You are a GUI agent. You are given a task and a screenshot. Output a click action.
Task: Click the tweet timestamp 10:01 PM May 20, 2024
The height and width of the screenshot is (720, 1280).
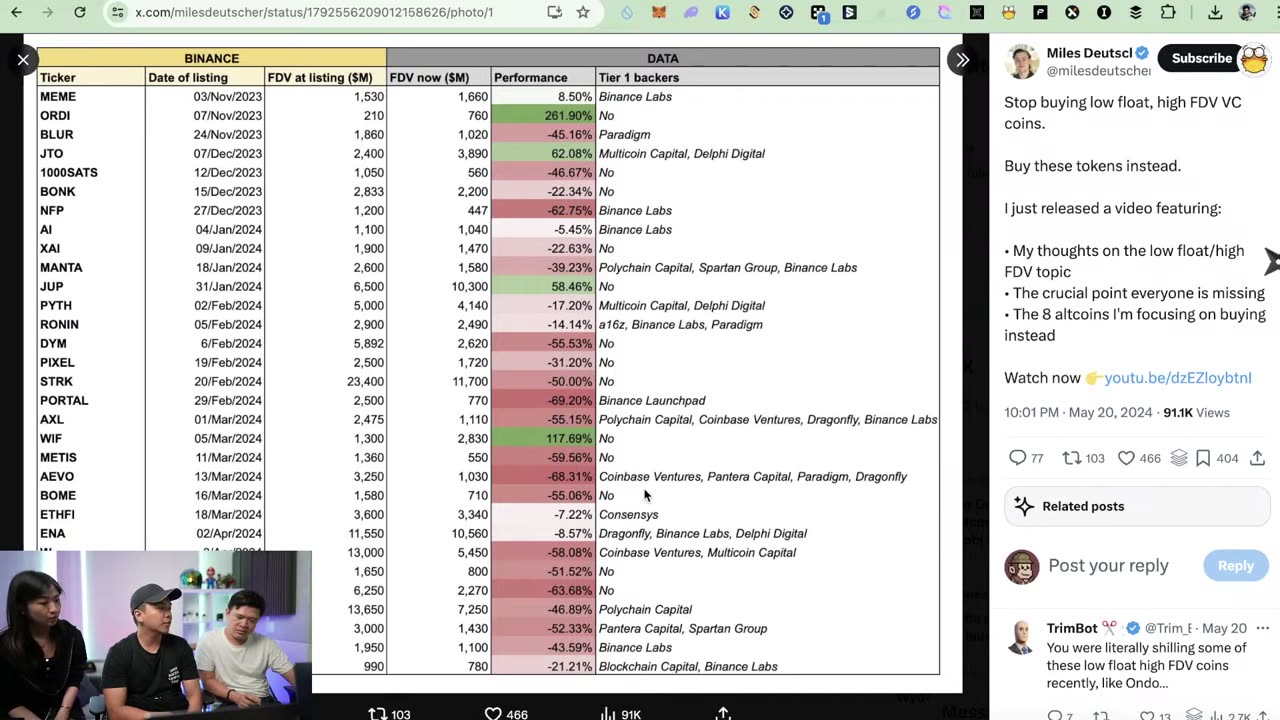coord(1078,412)
